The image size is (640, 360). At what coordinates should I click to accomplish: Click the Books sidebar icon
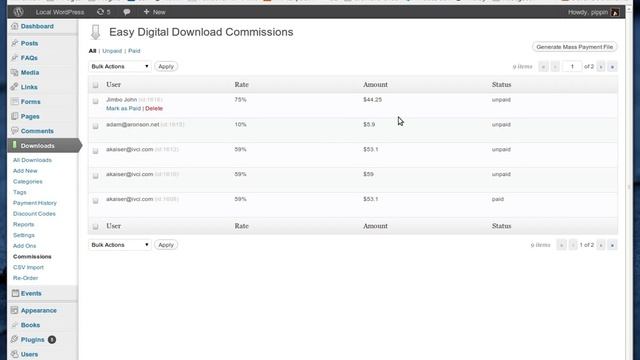click(15, 325)
